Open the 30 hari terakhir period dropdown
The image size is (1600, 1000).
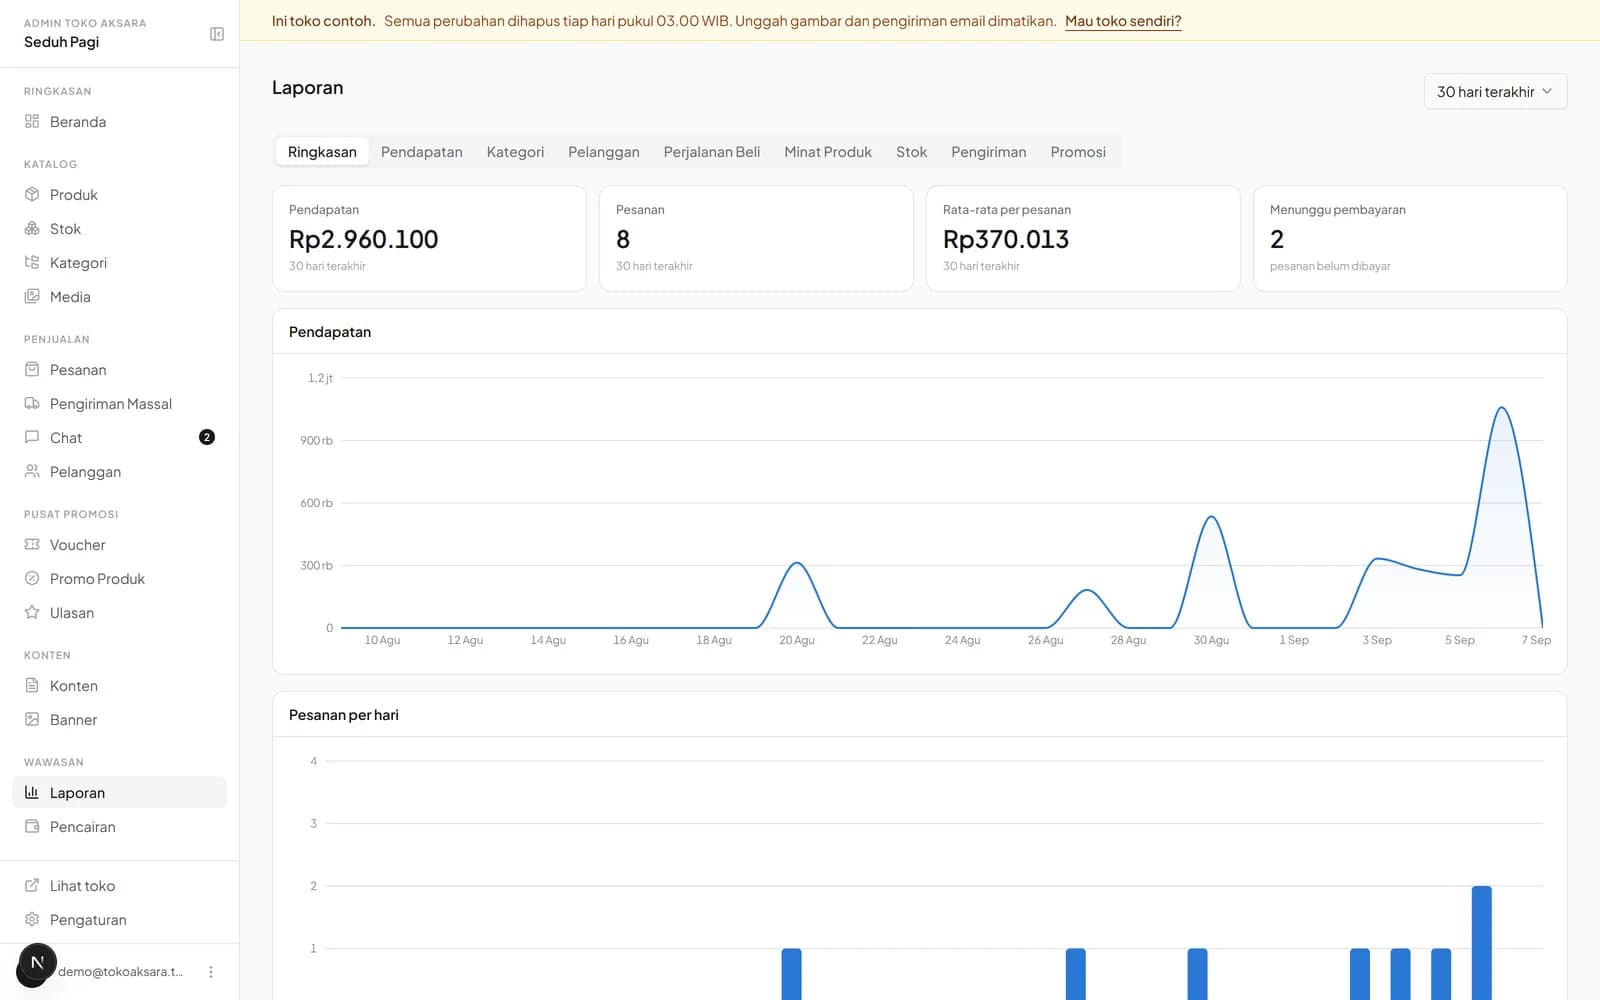[1495, 91]
